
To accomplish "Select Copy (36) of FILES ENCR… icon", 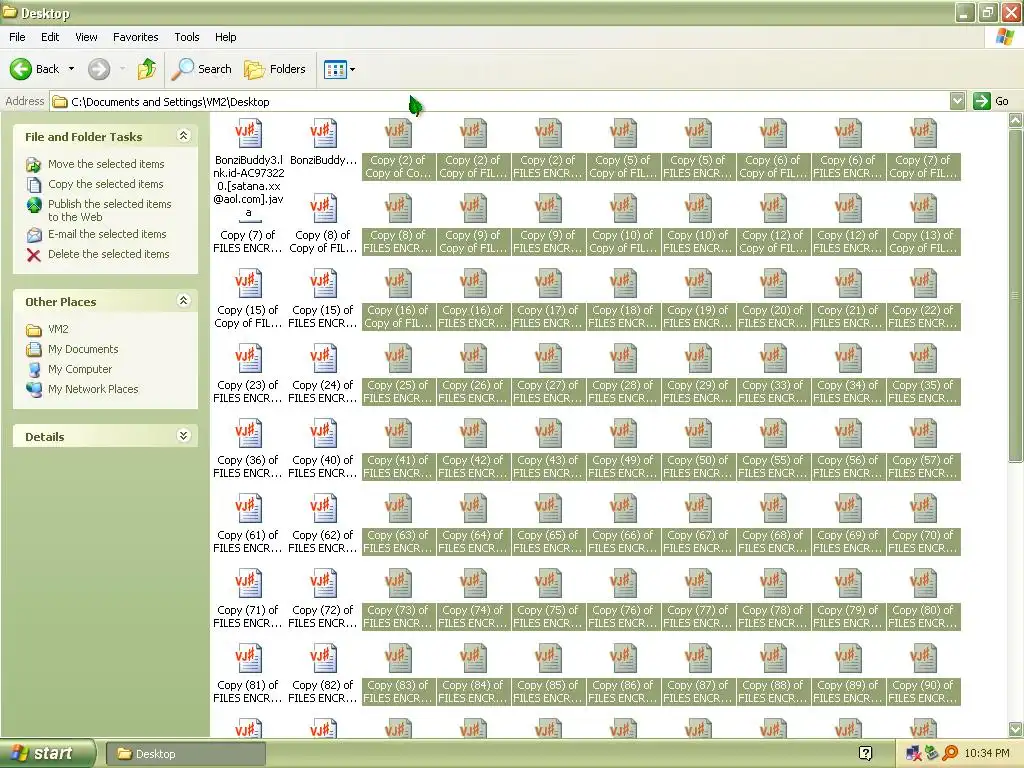I will tap(248, 434).
